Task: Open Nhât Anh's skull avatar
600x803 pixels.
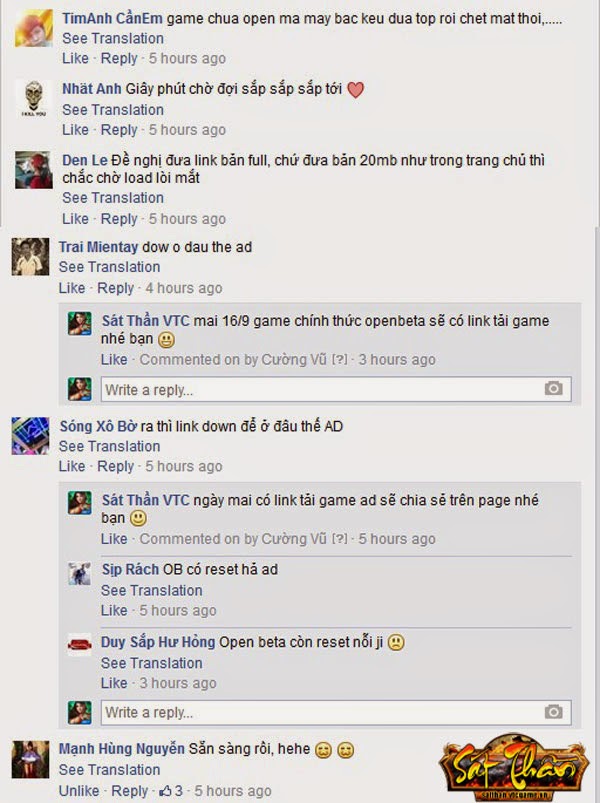Action: (34, 99)
